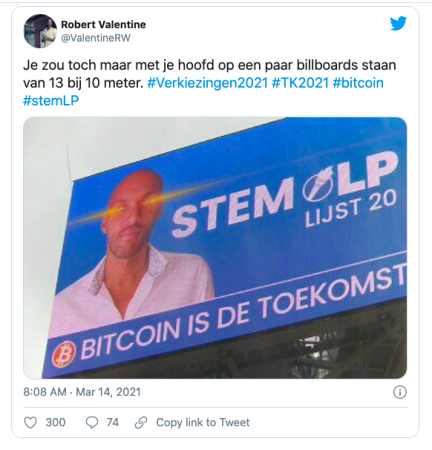The image size is (432, 450).
Task: Follow the #bitcoin hashtag link
Action: pyautogui.click(x=358, y=83)
